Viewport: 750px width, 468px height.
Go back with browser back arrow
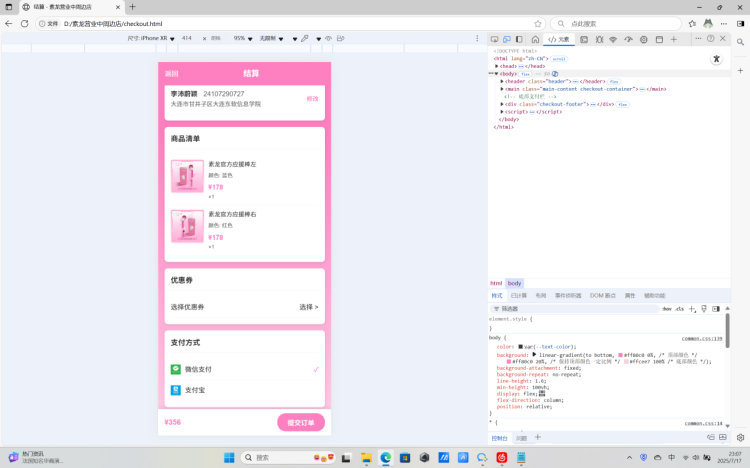9,23
